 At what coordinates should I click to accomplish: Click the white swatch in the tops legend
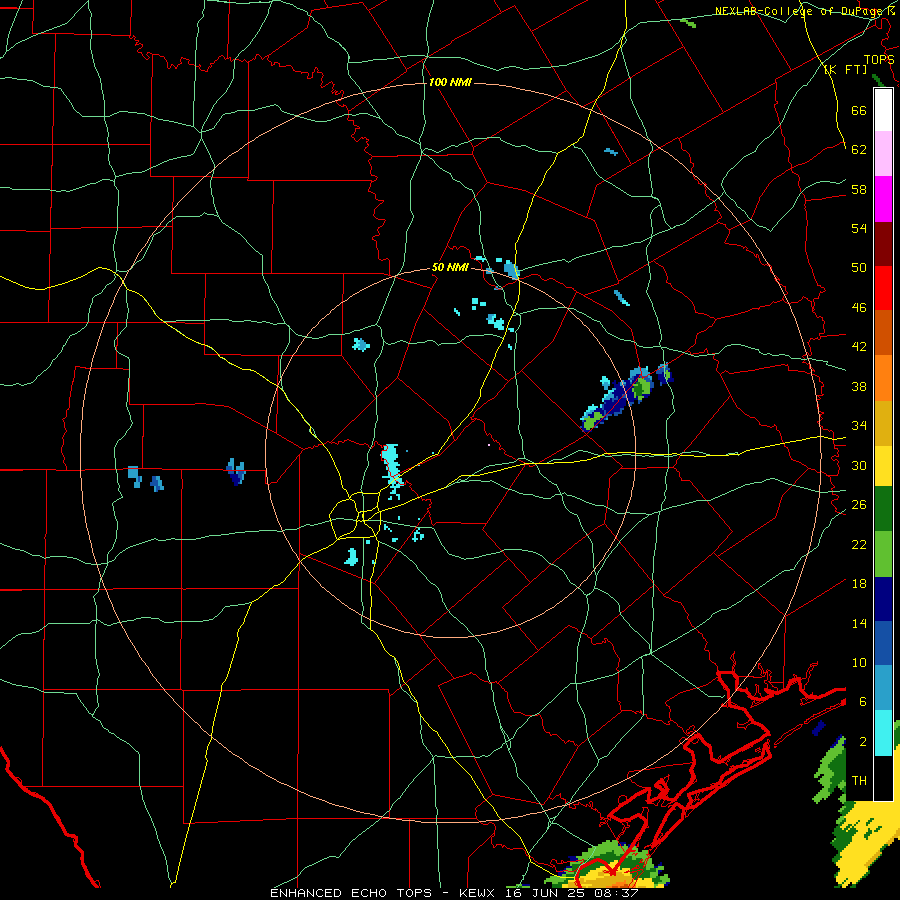pyautogui.click(x=883, y=110)
